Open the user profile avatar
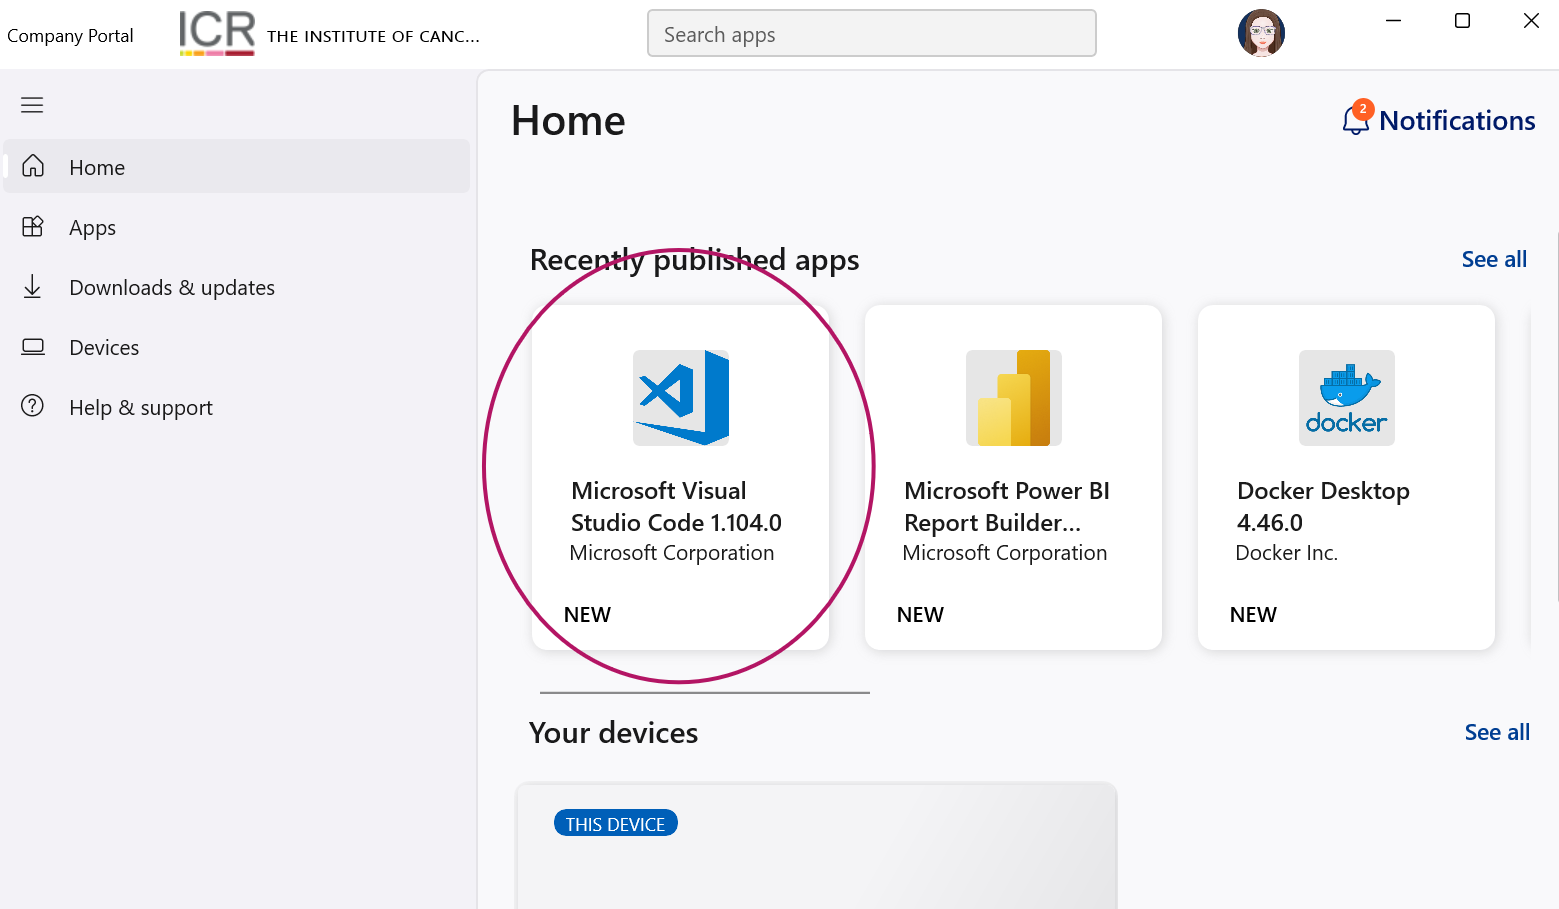Screen dimensions: 1559x909 coord(1261,33)
